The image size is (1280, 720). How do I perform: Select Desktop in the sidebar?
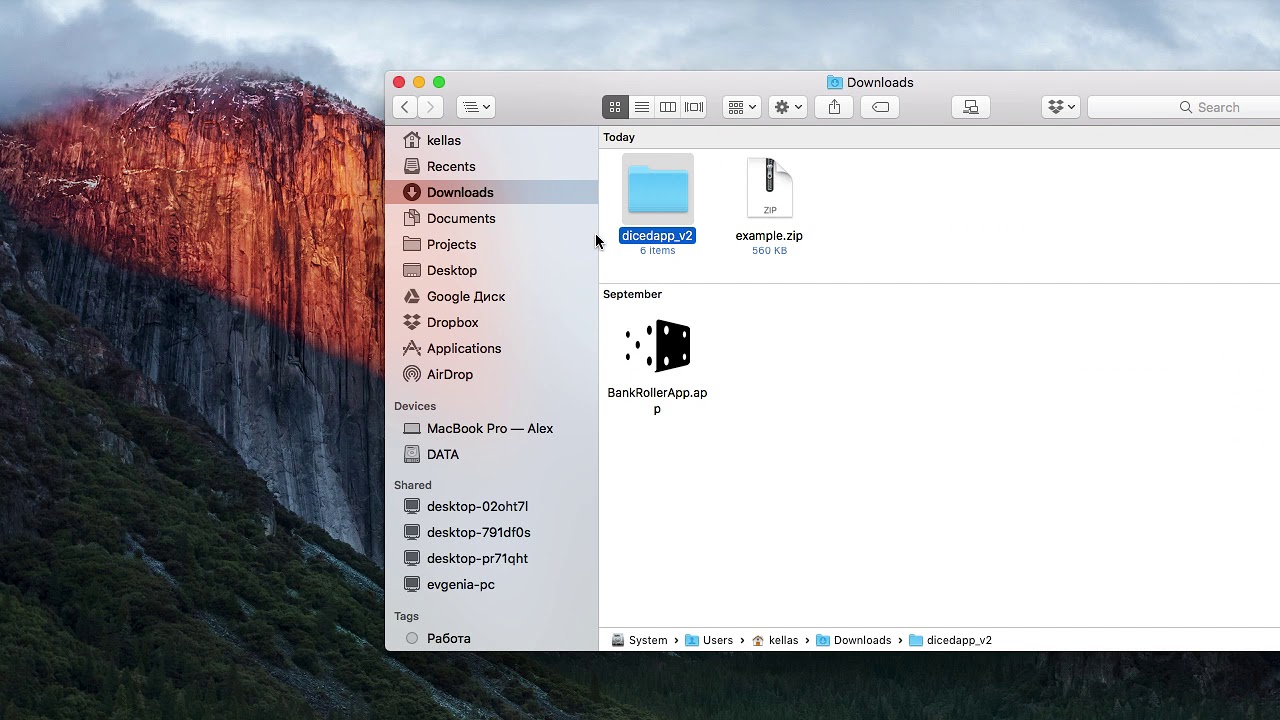click(492, 270)
